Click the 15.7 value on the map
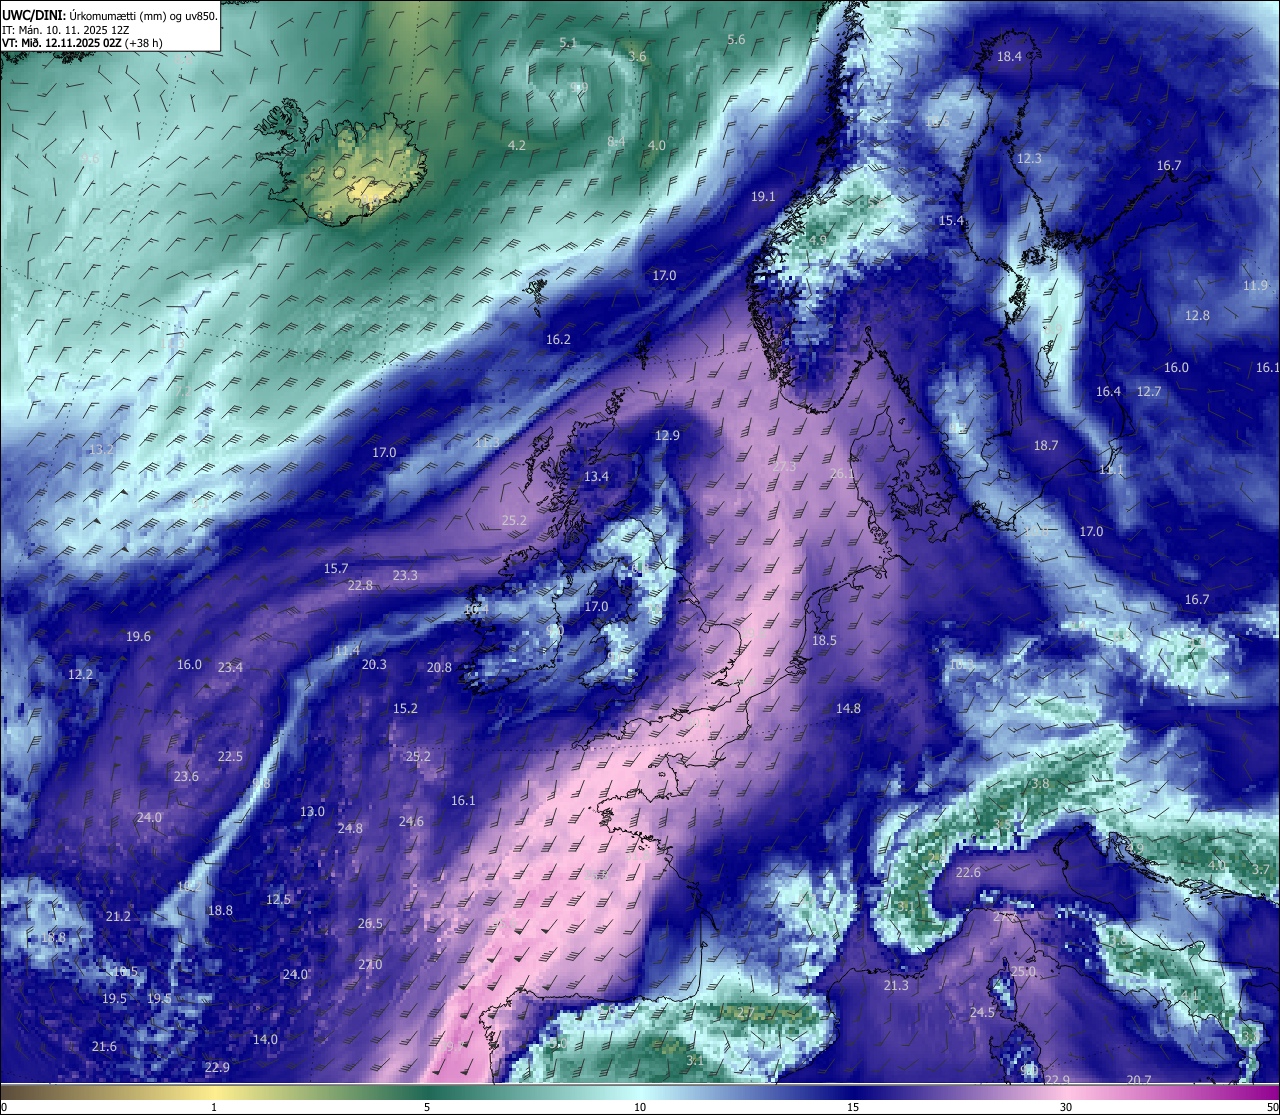This screenshot has height=1115, width=1280. [336, 569]
